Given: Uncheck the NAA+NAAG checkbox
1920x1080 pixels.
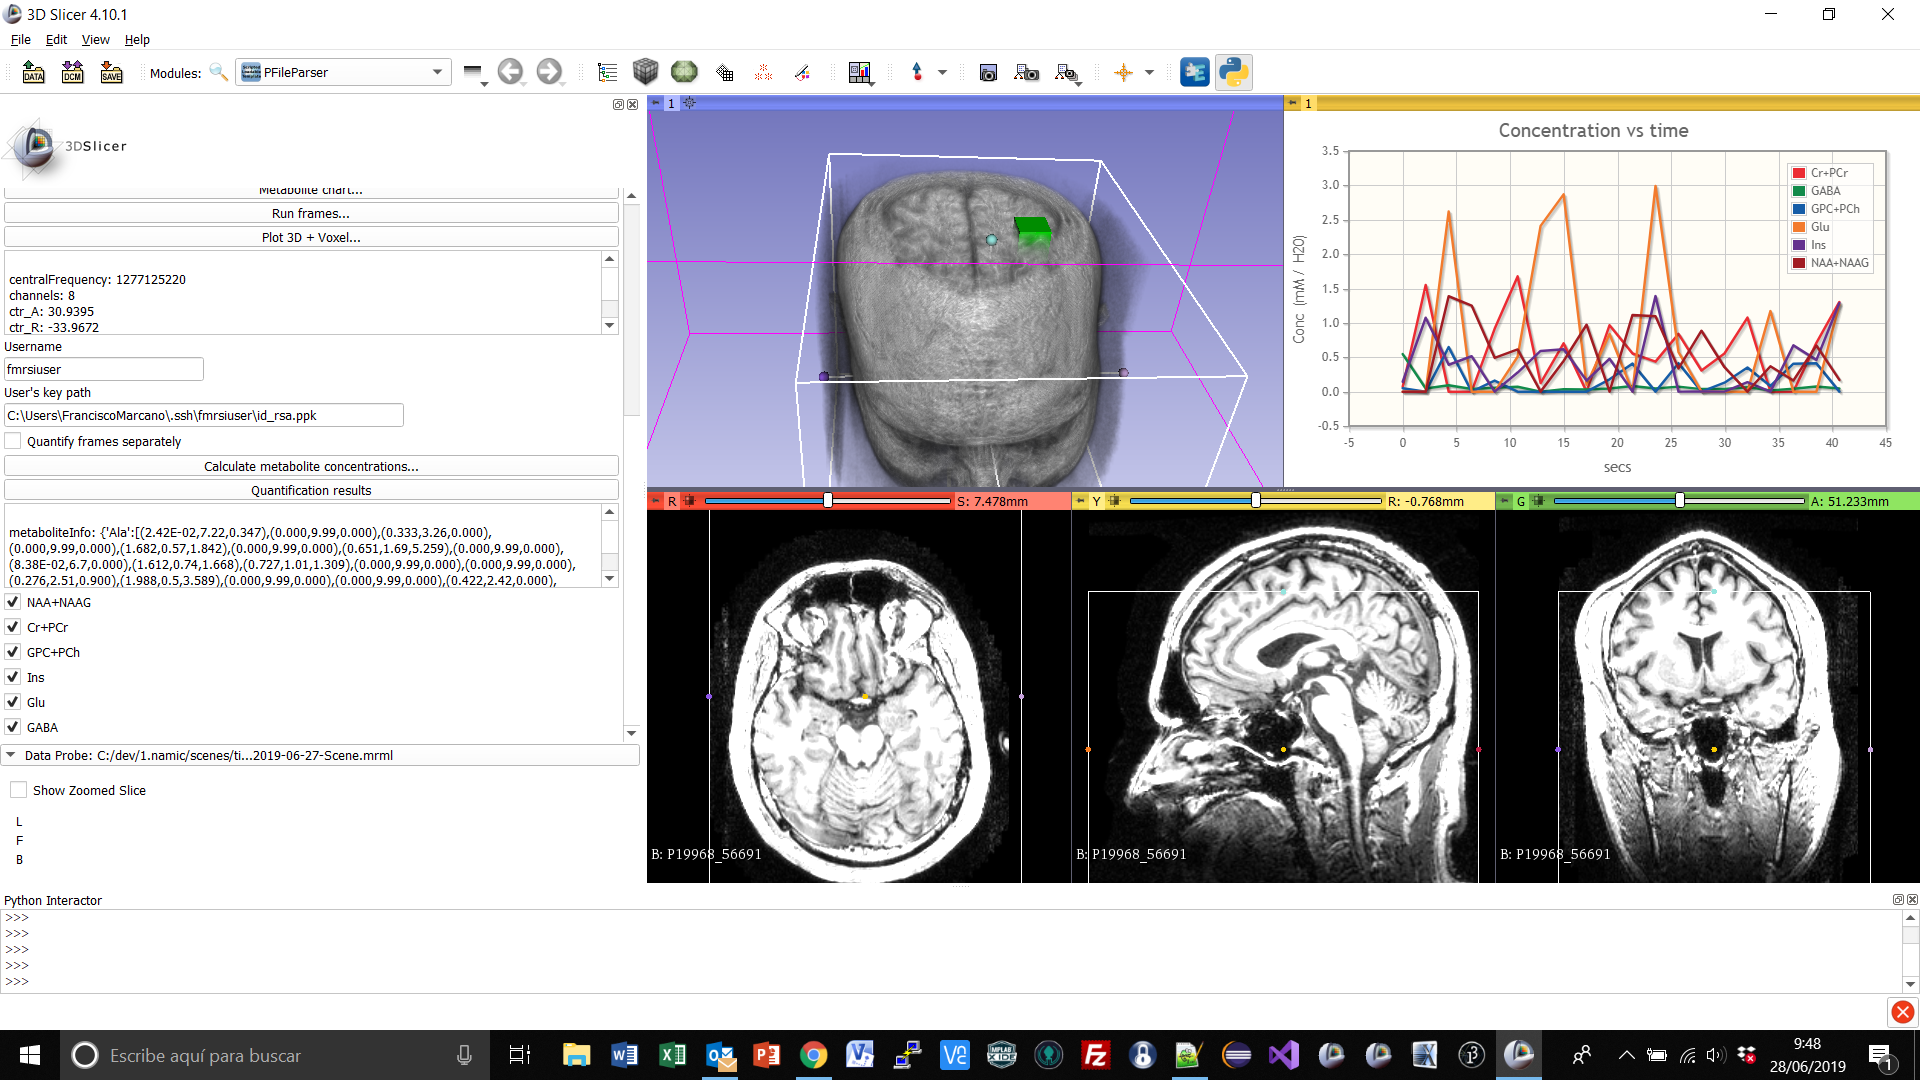Looking at the screenshot, I should [x=13, y=602].
